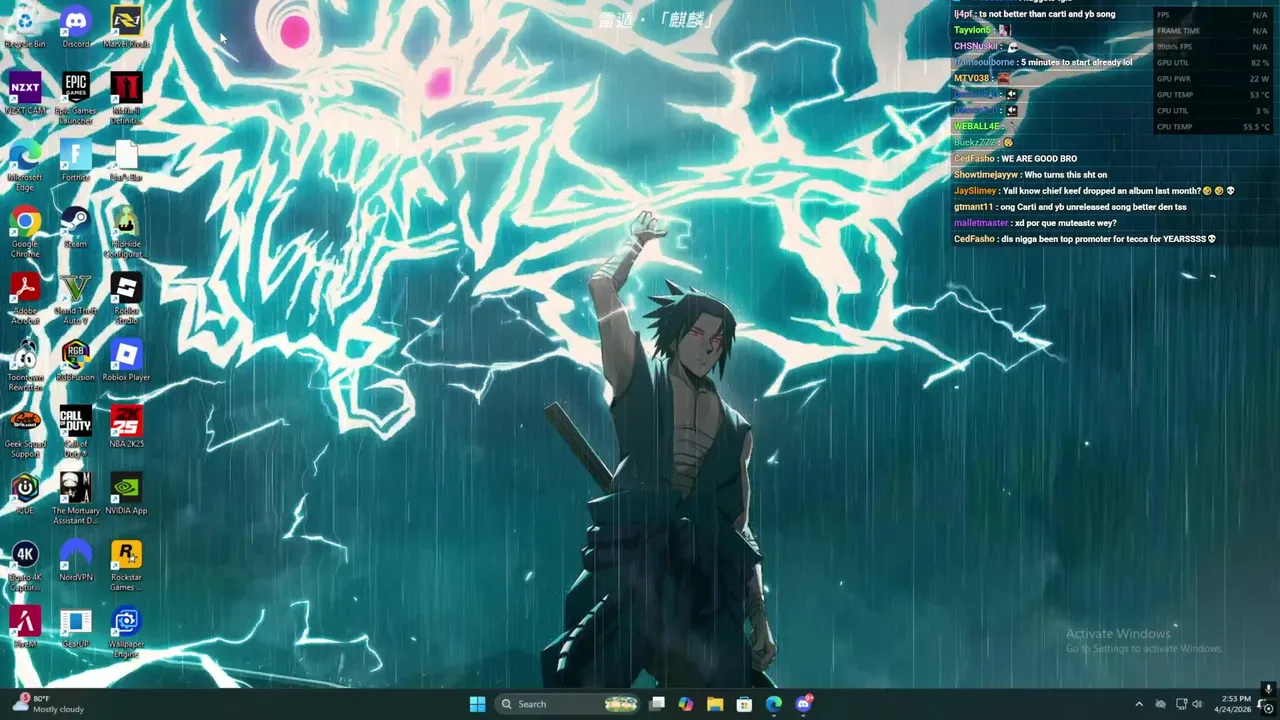Select the Call of Duty shortcut

pyautogui.click(x=76, y=432)
